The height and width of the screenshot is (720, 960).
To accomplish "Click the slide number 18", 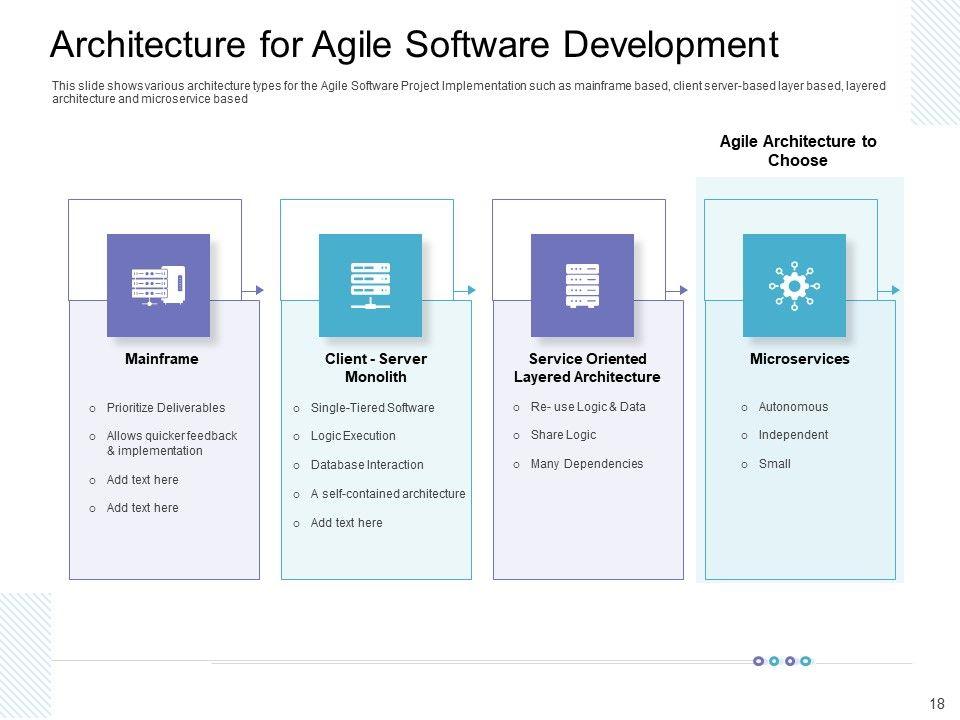I will pyautogui.click(x=937, y=704).
